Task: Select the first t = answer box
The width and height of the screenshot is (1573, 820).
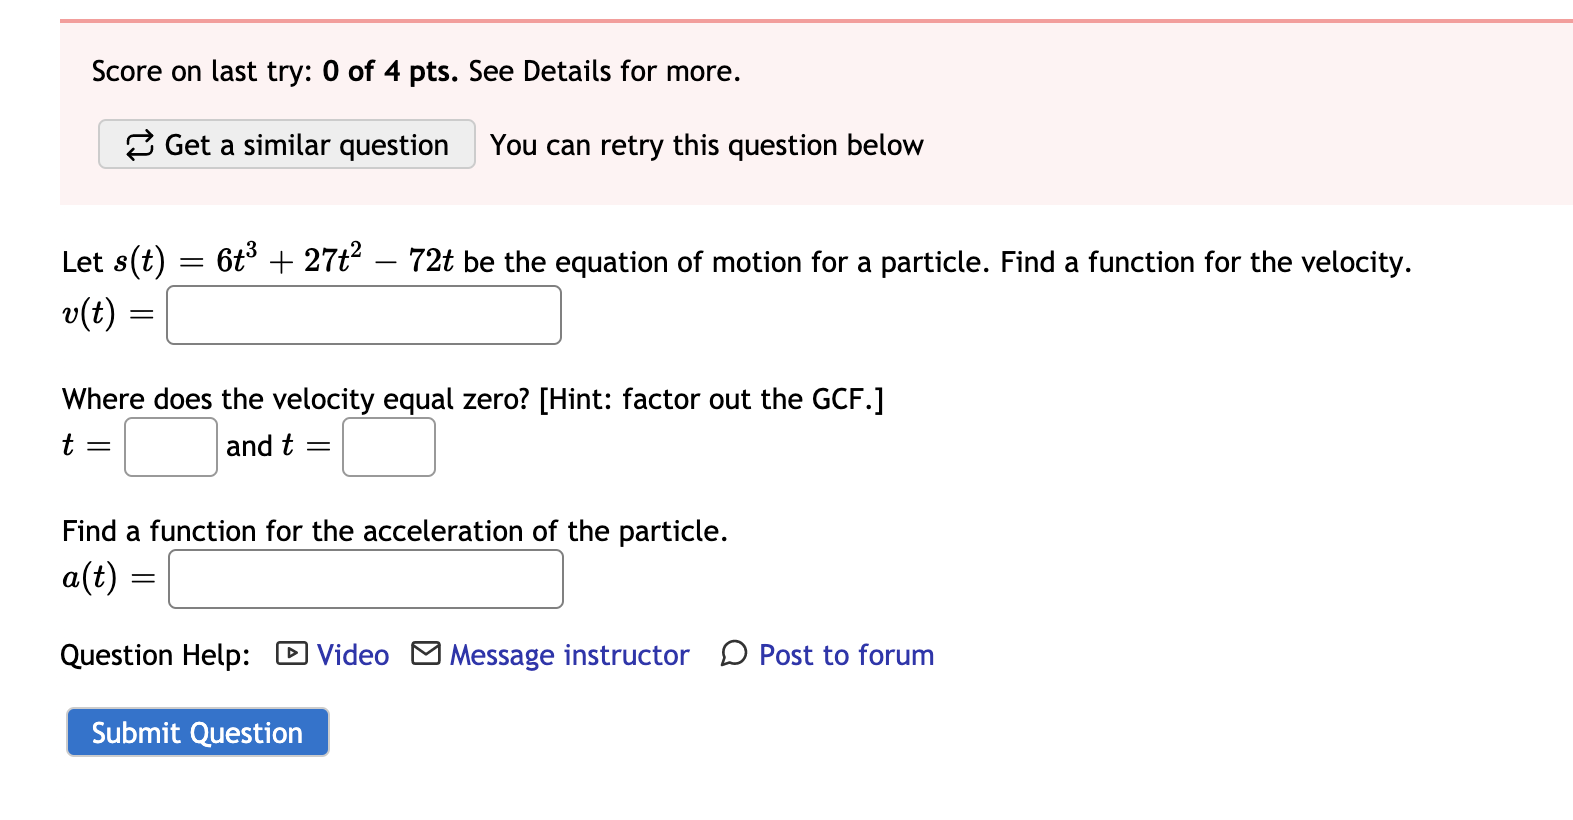Action: [x=171, y=446]
